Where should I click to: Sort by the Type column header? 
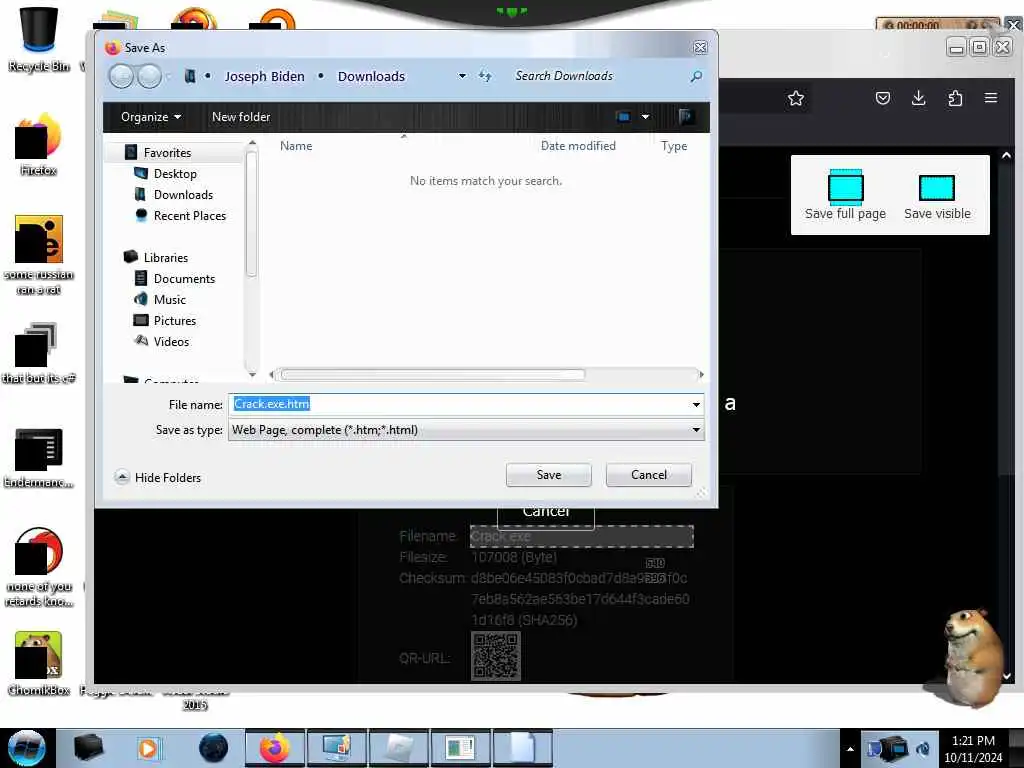point(673,146)
